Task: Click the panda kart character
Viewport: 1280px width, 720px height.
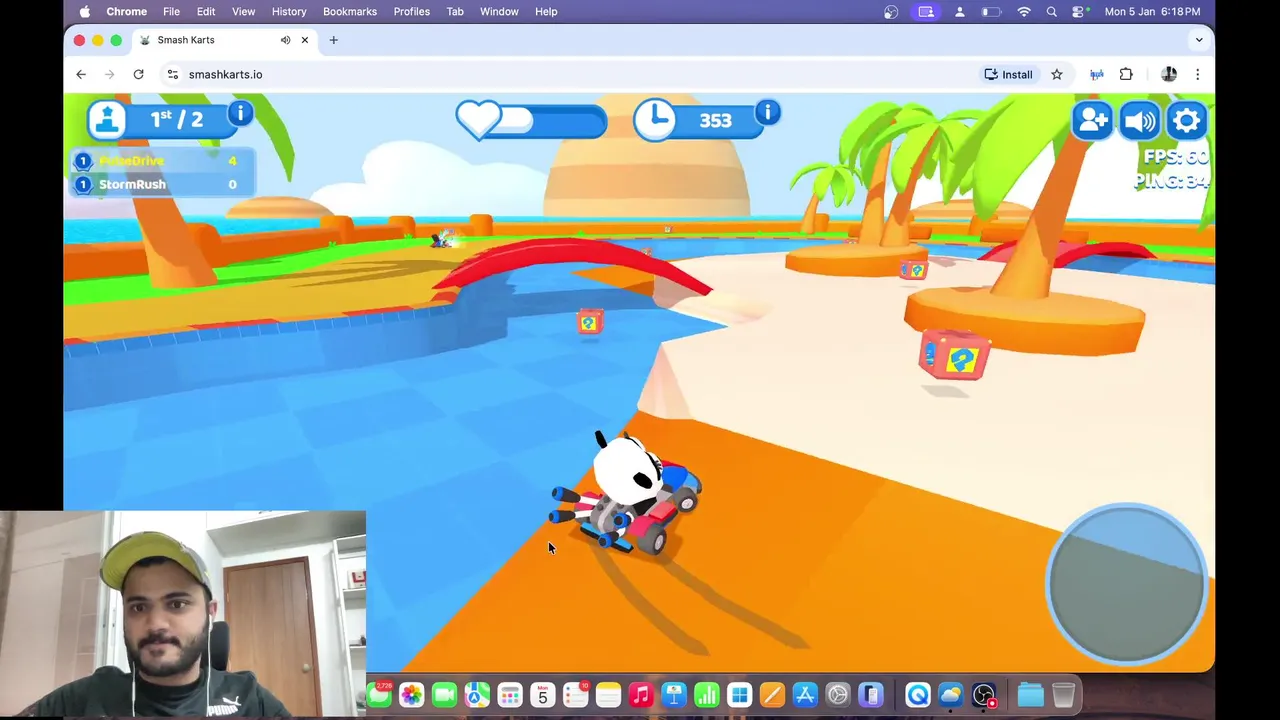Action: pyautogui.click(x=626, y=493)
